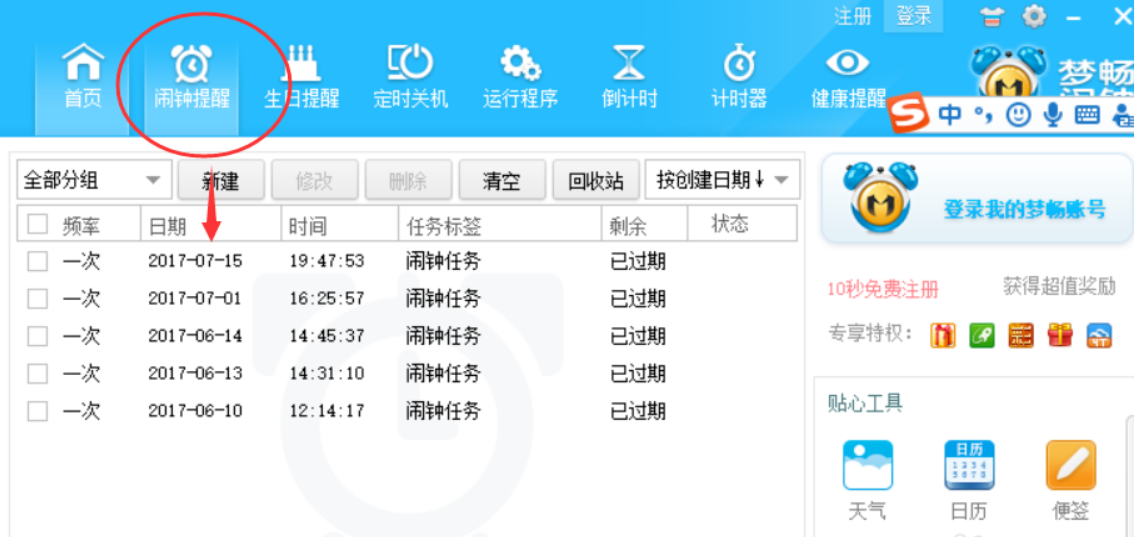Image resolution: width=1134 pixels, height=537 pixels.
Task: Go to the 首页 home tab
Action: click(x=83, y=78)
